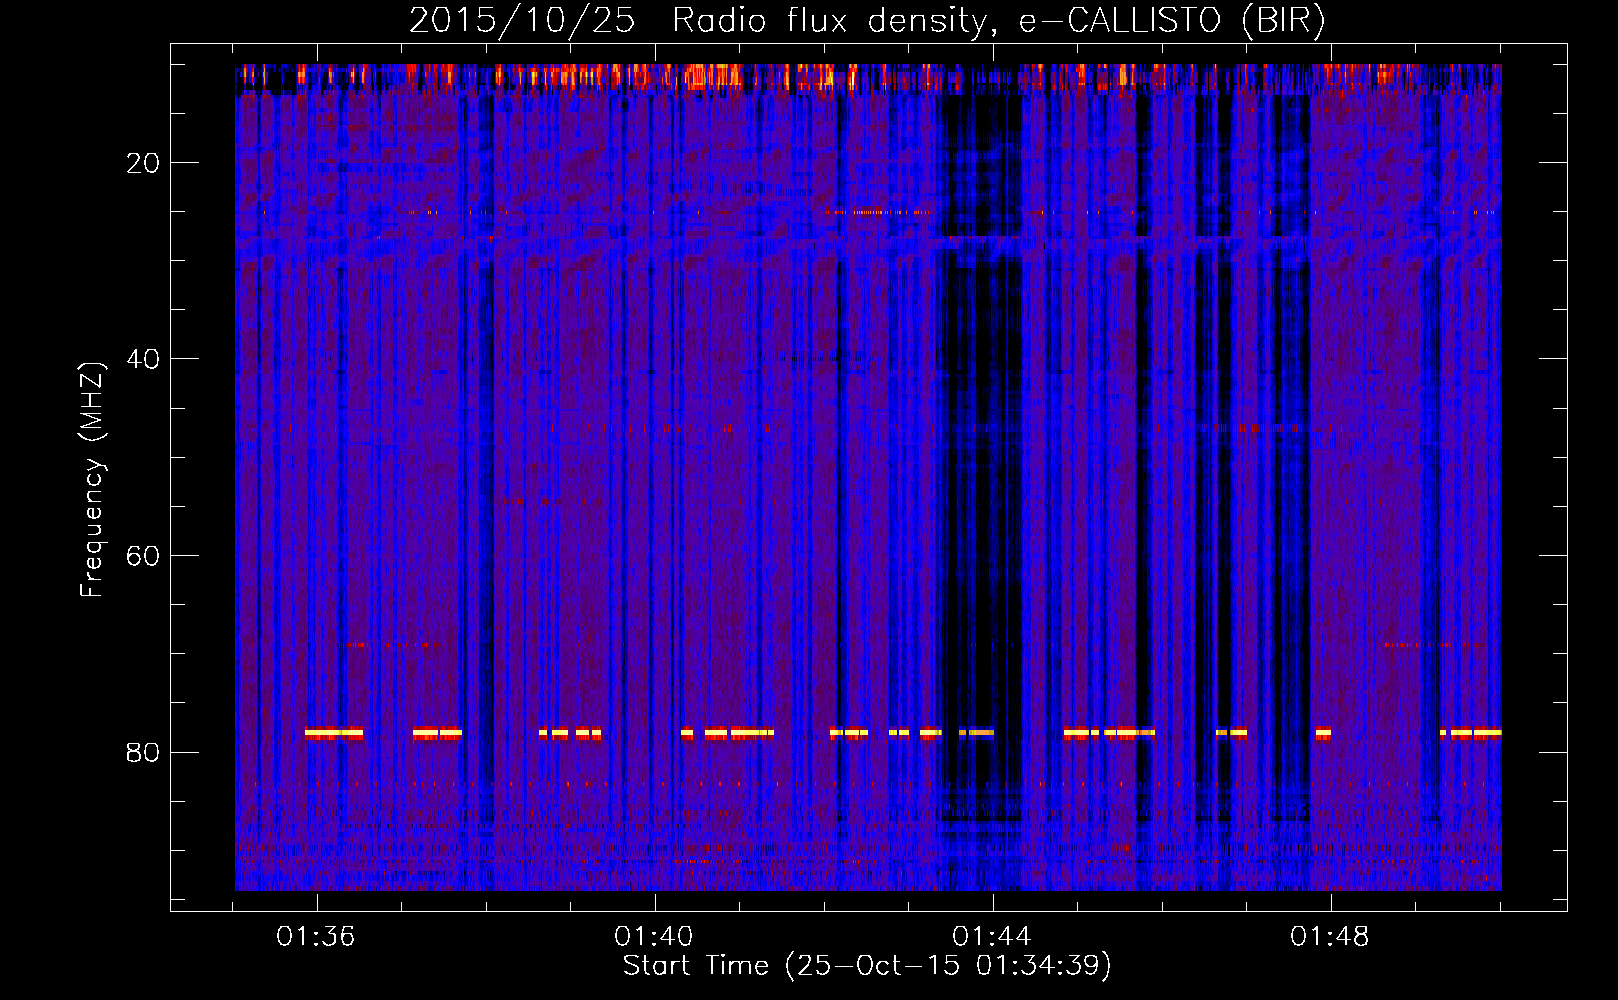Image resolution: width=1618 pixels, height=1000 pixels.
Task: Click the '01:40' time tick label
Action: [654, 937]
